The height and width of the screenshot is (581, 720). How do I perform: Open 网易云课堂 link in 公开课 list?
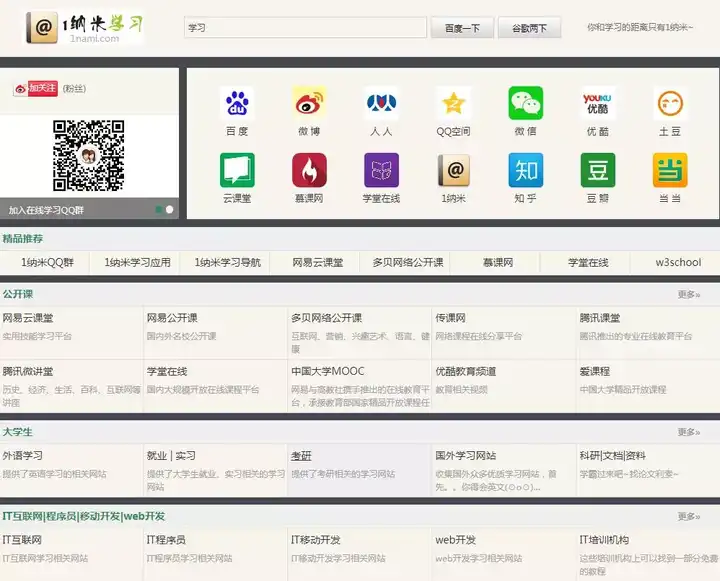(x=28, y=318)
